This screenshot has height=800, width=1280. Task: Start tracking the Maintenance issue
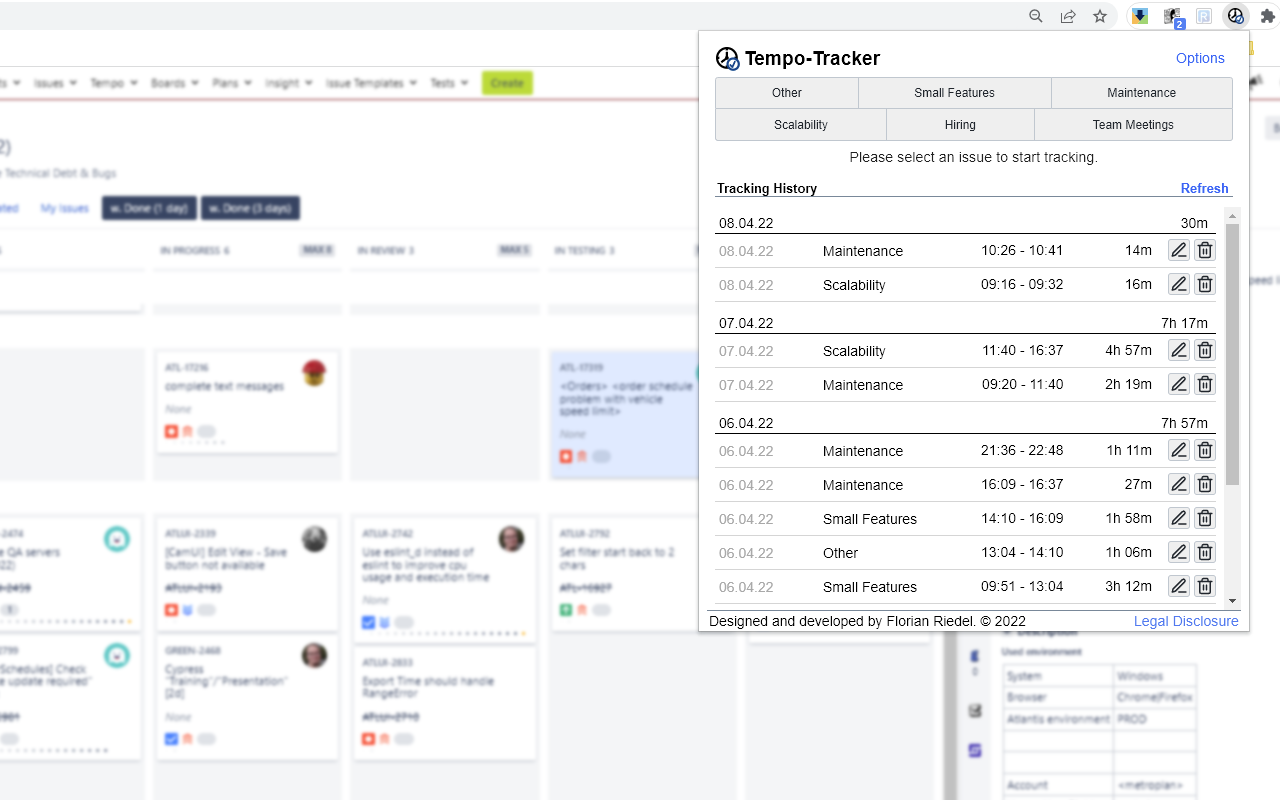click(1142, 93)
